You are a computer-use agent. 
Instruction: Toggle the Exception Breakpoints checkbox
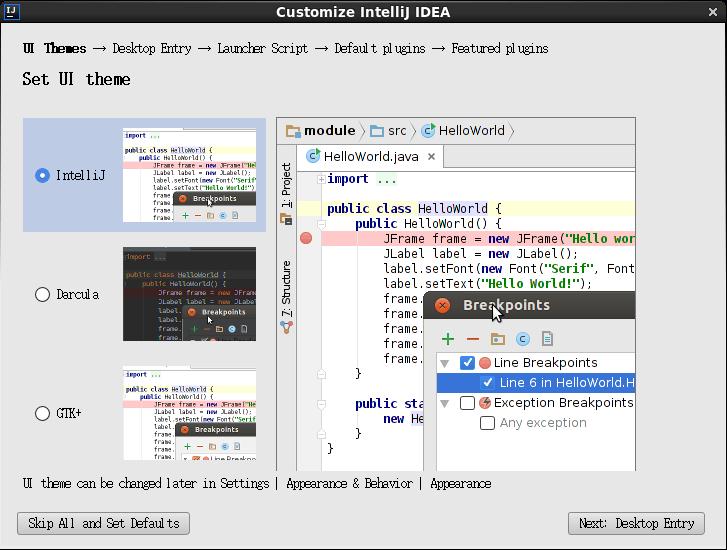point(467,403)
